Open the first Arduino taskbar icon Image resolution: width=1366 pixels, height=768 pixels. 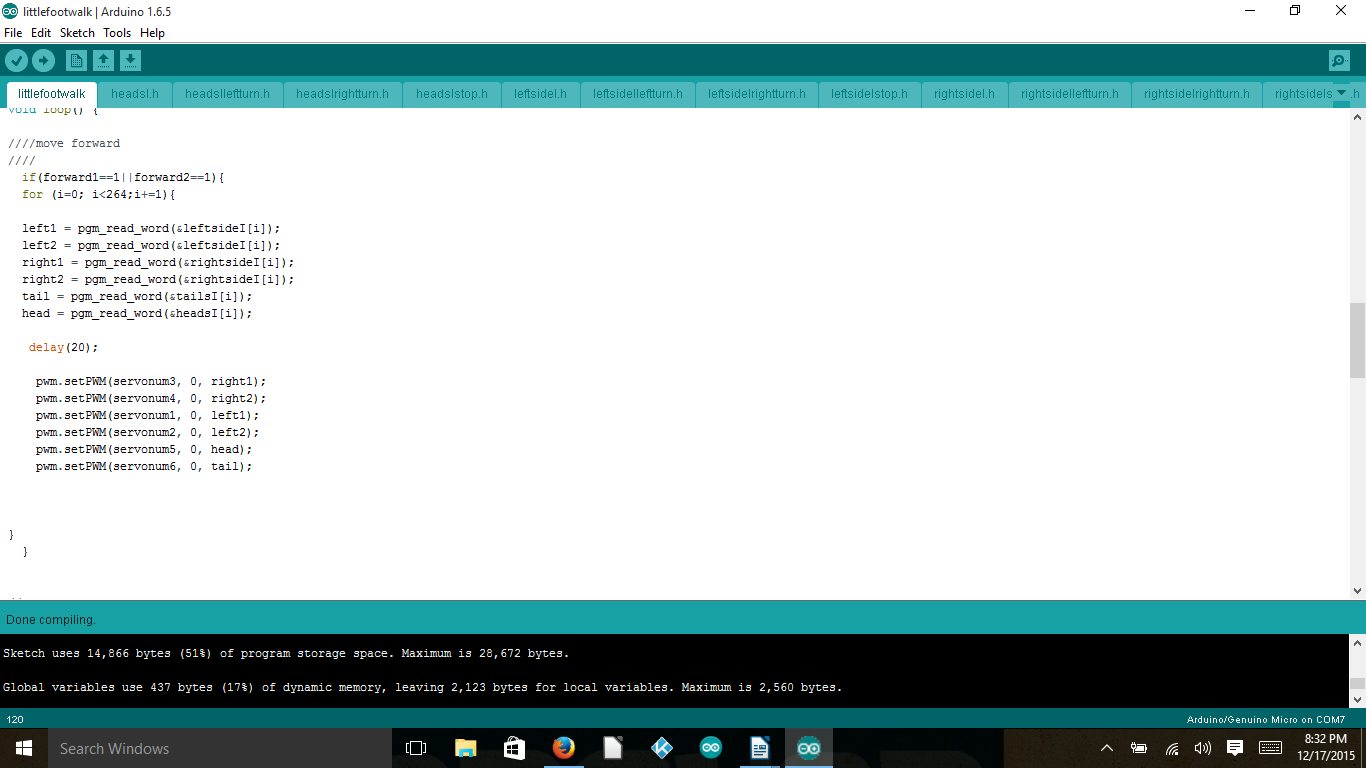pyautogui.click(x=710, y=748)
